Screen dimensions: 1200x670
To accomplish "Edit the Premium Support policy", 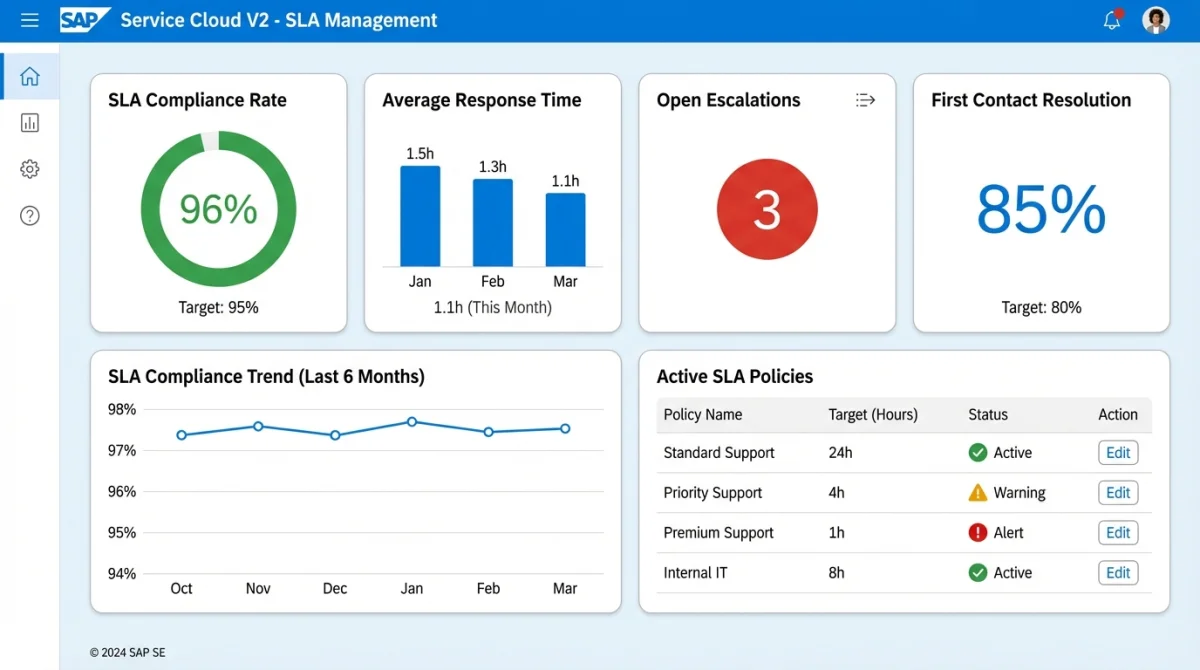I will [x=1117, y=532].
